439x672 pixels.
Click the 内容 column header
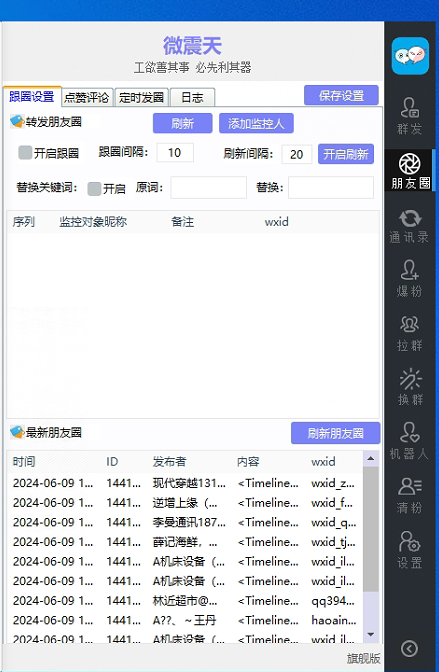click(x=248, y=462)
